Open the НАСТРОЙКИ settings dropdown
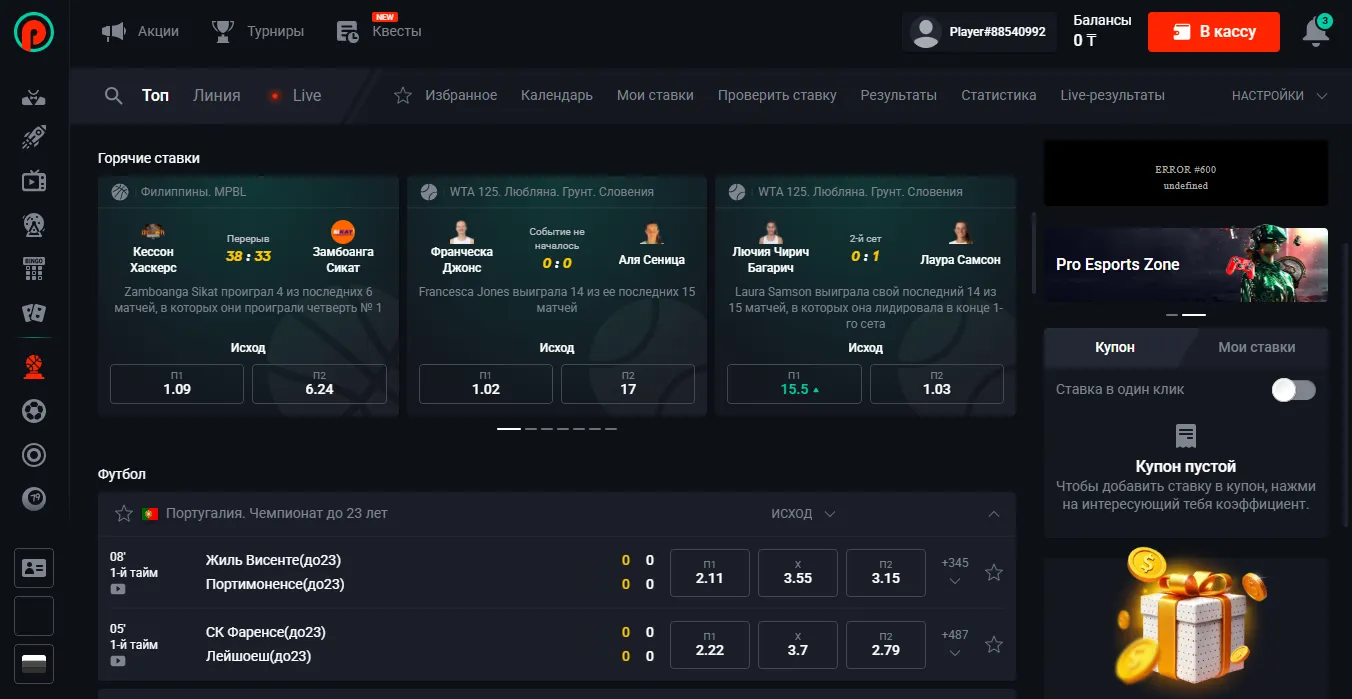Screen dimensions: 1352x699 pos(1279,96)
